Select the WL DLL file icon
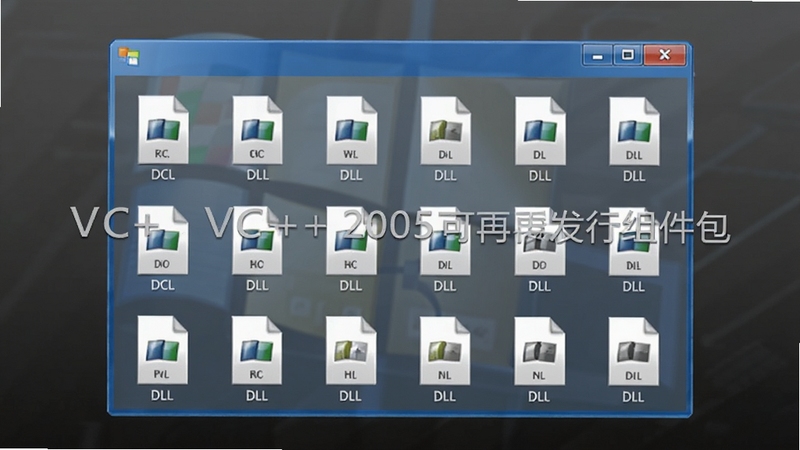The image size is (800, 450). tap(352, 130)
